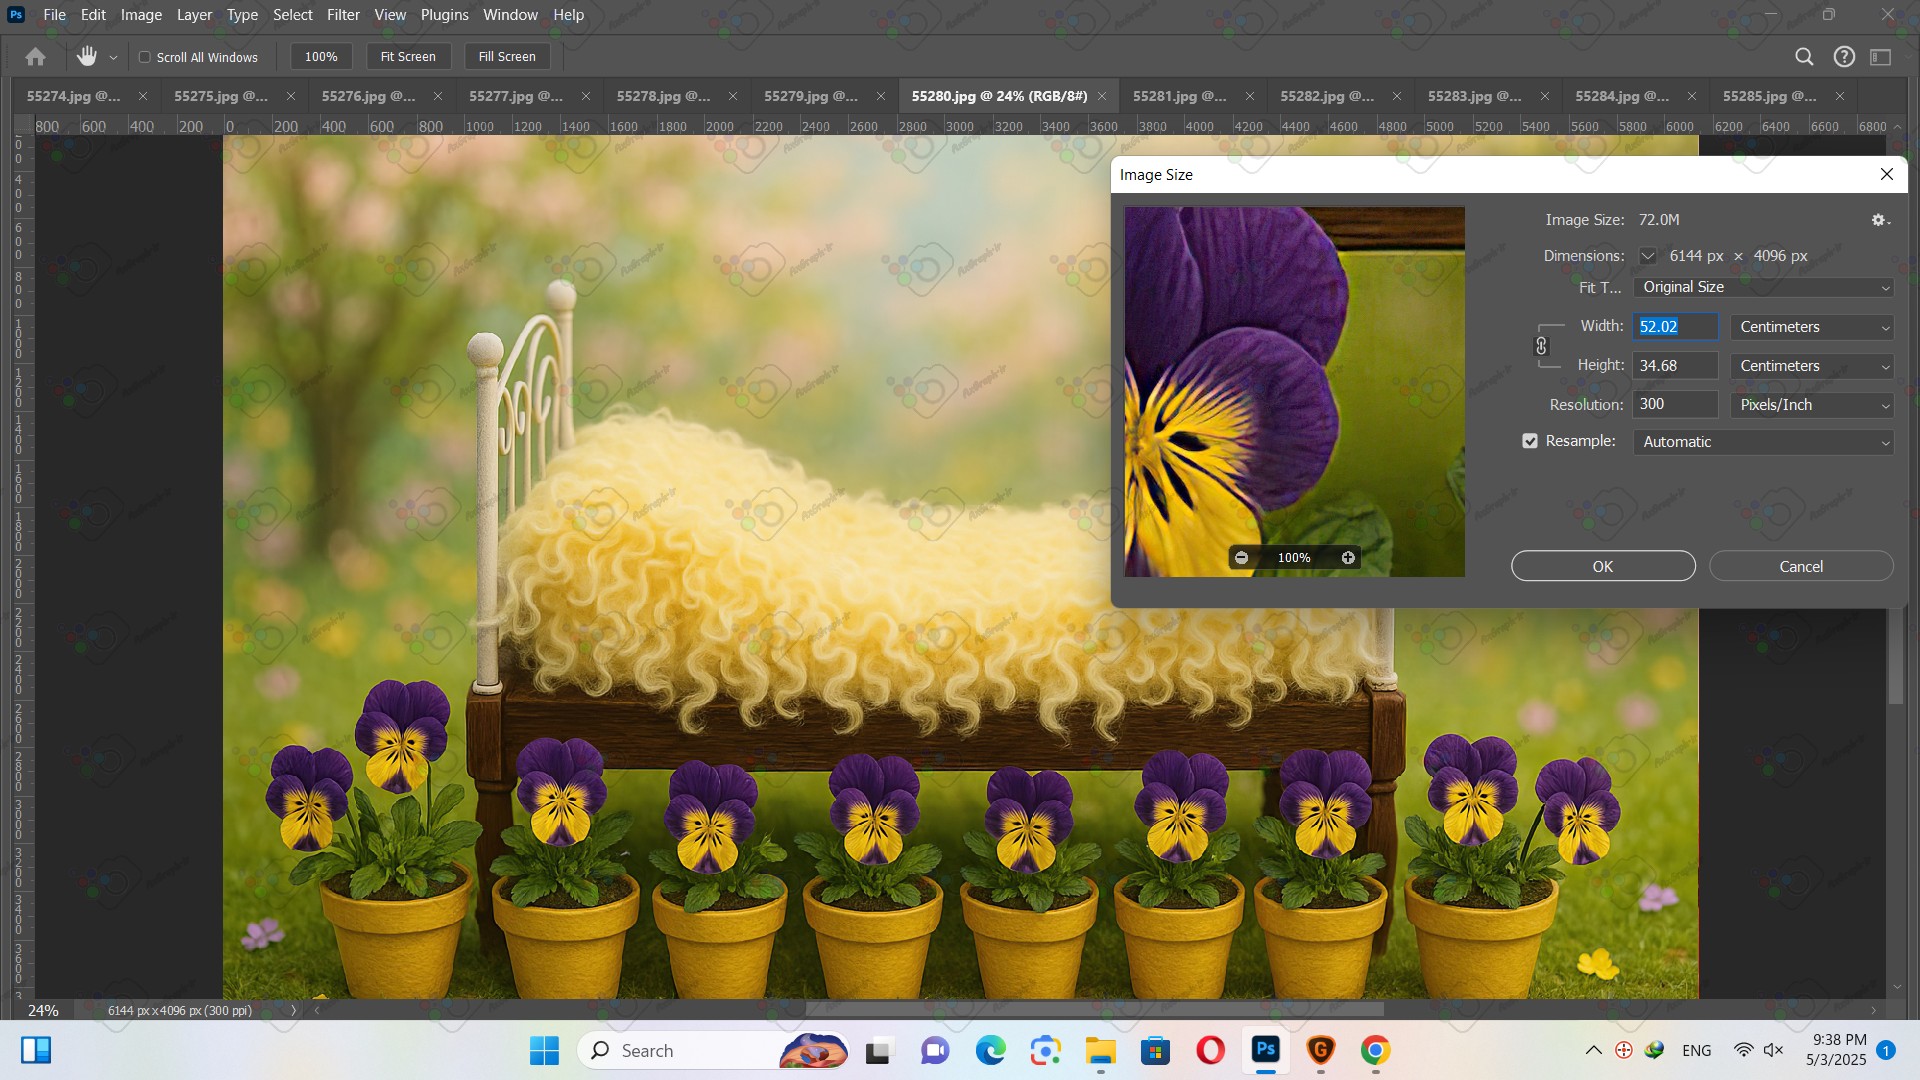Open the Select menu
The height and width of the screenshot is (1080, 1920).
pyautogui.click(x=293, y=15)
